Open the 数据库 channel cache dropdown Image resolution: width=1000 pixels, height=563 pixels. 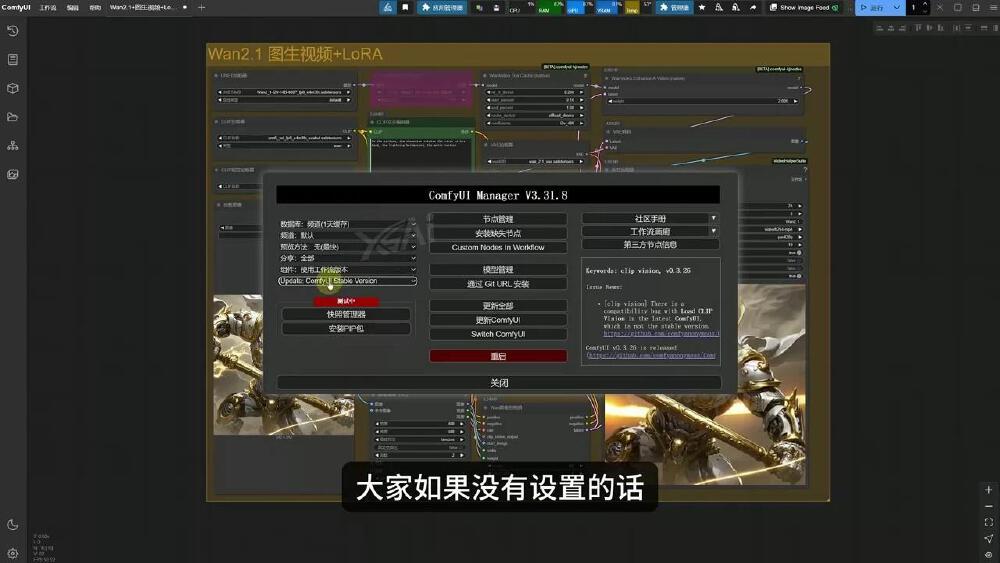click(x=348, y=224)
